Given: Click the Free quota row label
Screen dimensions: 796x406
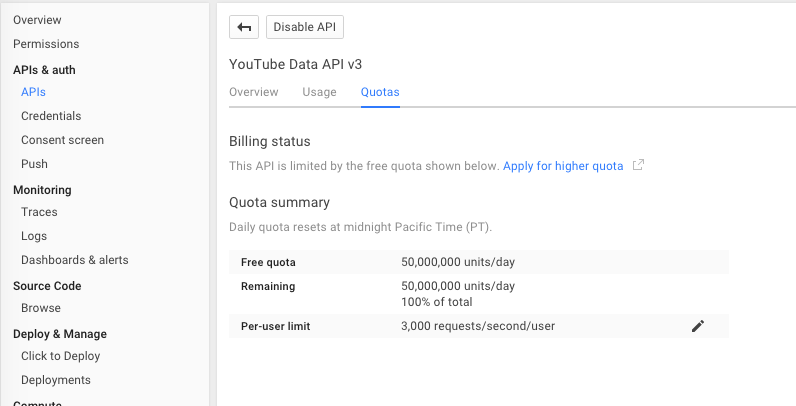Looking at the screenshot, I should [268, 262].
